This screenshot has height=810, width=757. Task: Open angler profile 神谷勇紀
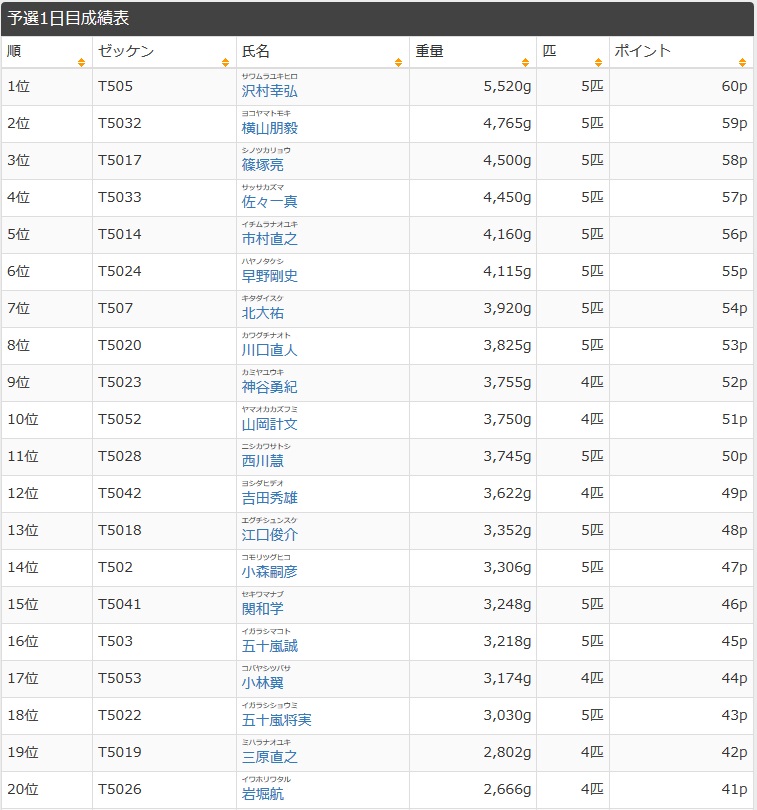270,387
